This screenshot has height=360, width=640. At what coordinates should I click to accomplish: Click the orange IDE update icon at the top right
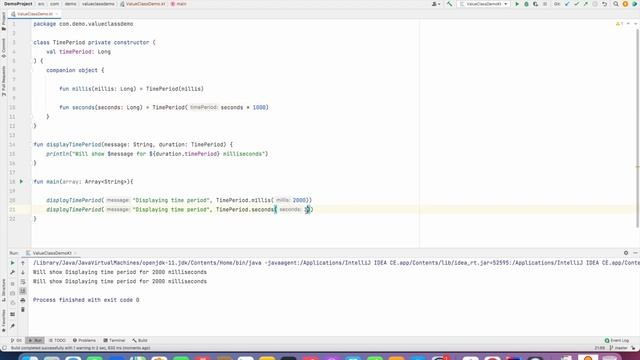click(x=625, y=4)
